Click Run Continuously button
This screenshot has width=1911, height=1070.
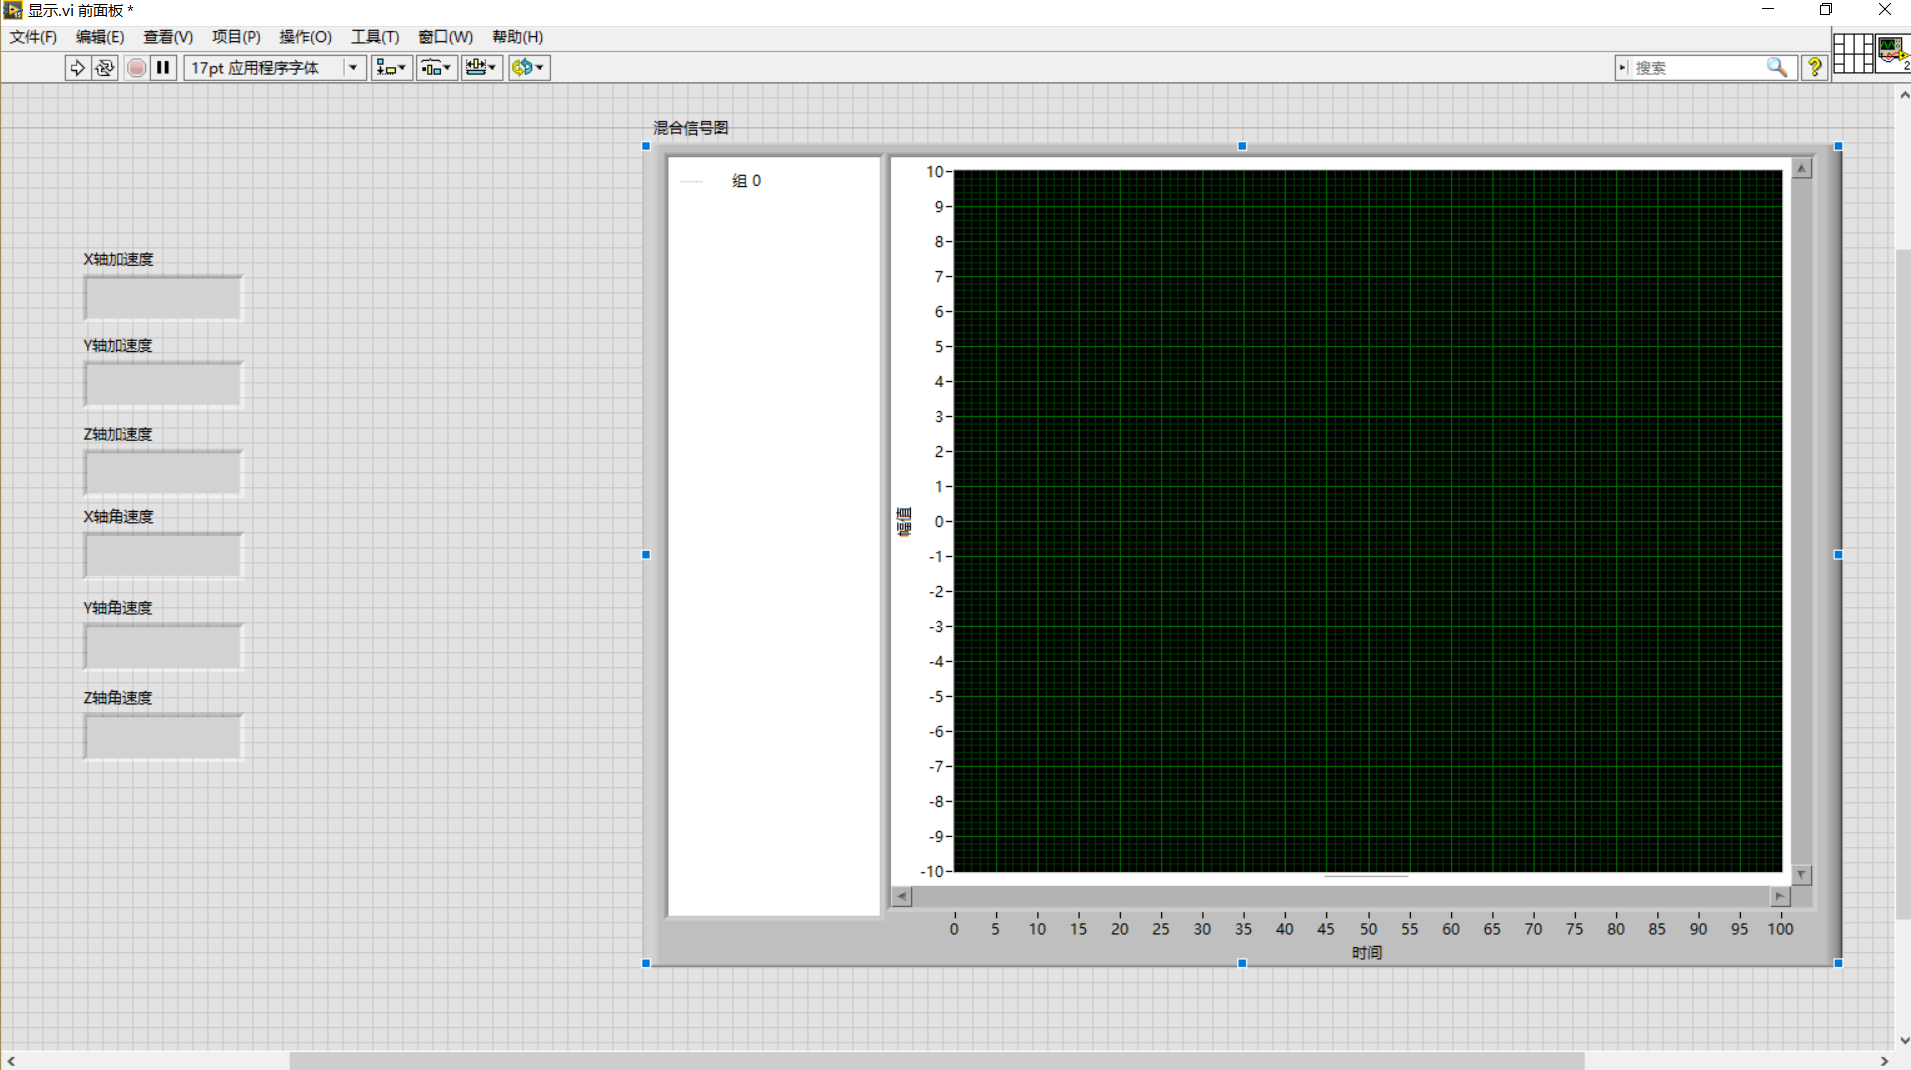[105, 68]
